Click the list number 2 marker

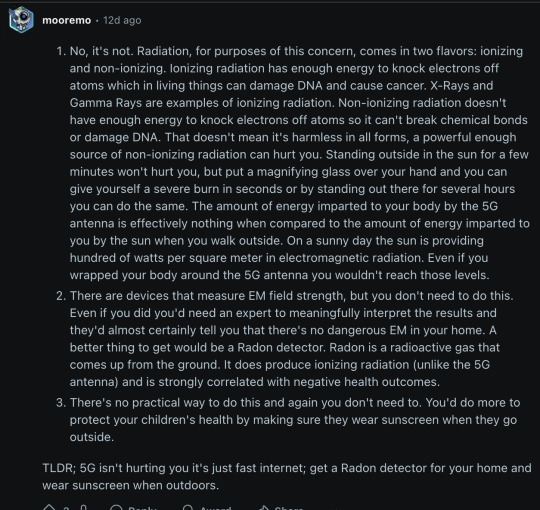click(x=61, y=296)
